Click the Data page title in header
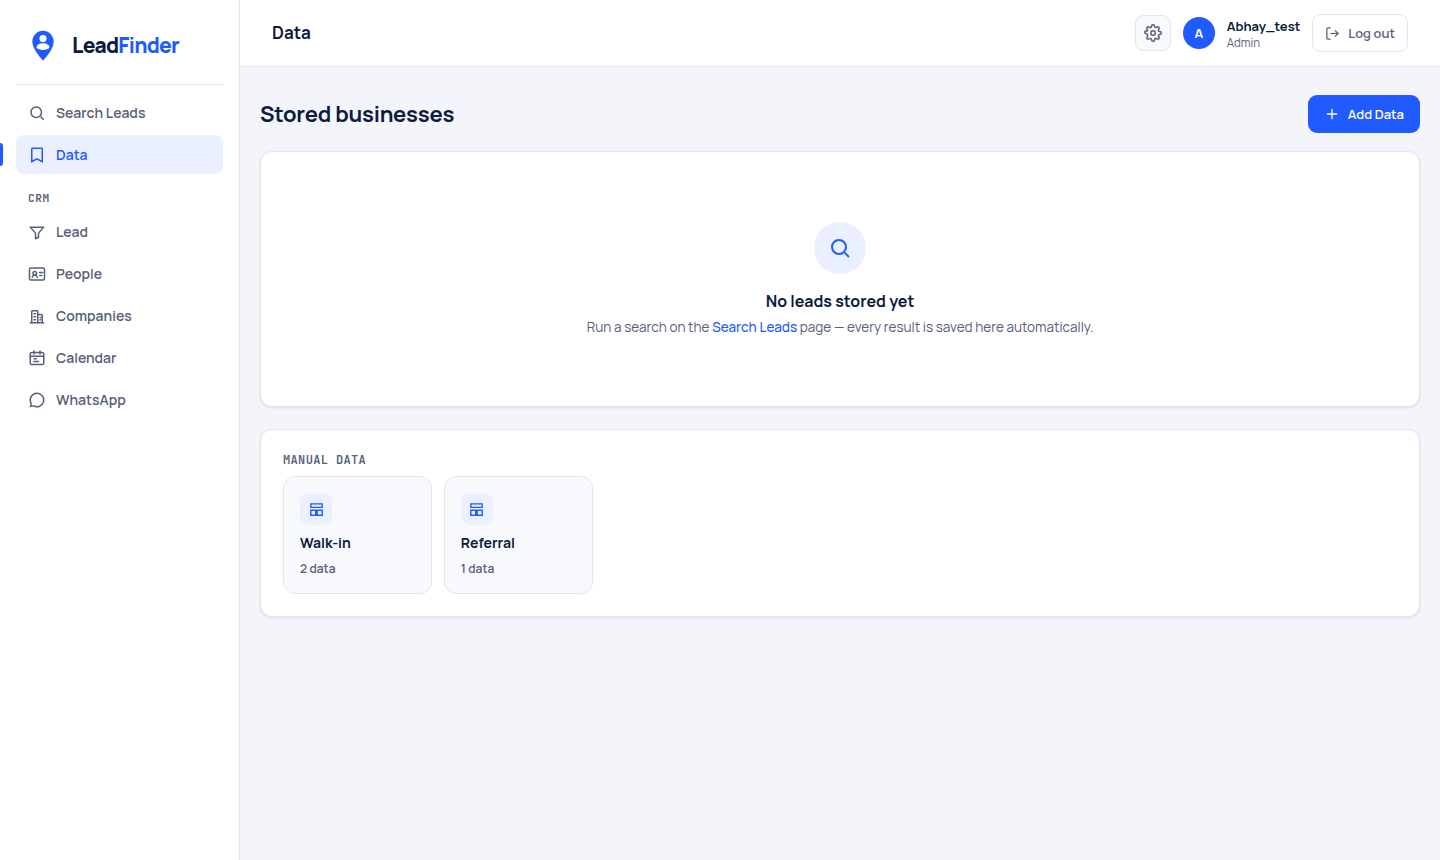Screen dimensions: 1440x860 [291, 33]
